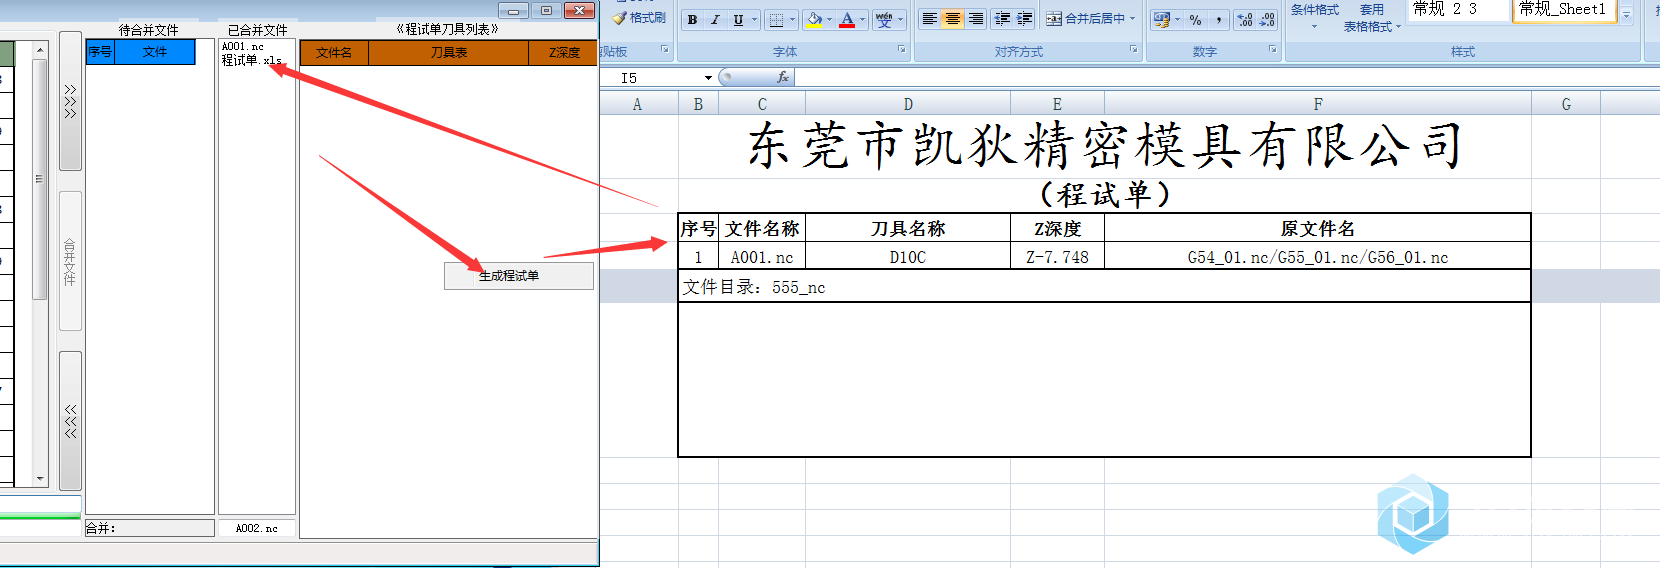Click the left list scrollbar up arrow
The width and height of the screenshot is (1660, 568).
[40, 49]
